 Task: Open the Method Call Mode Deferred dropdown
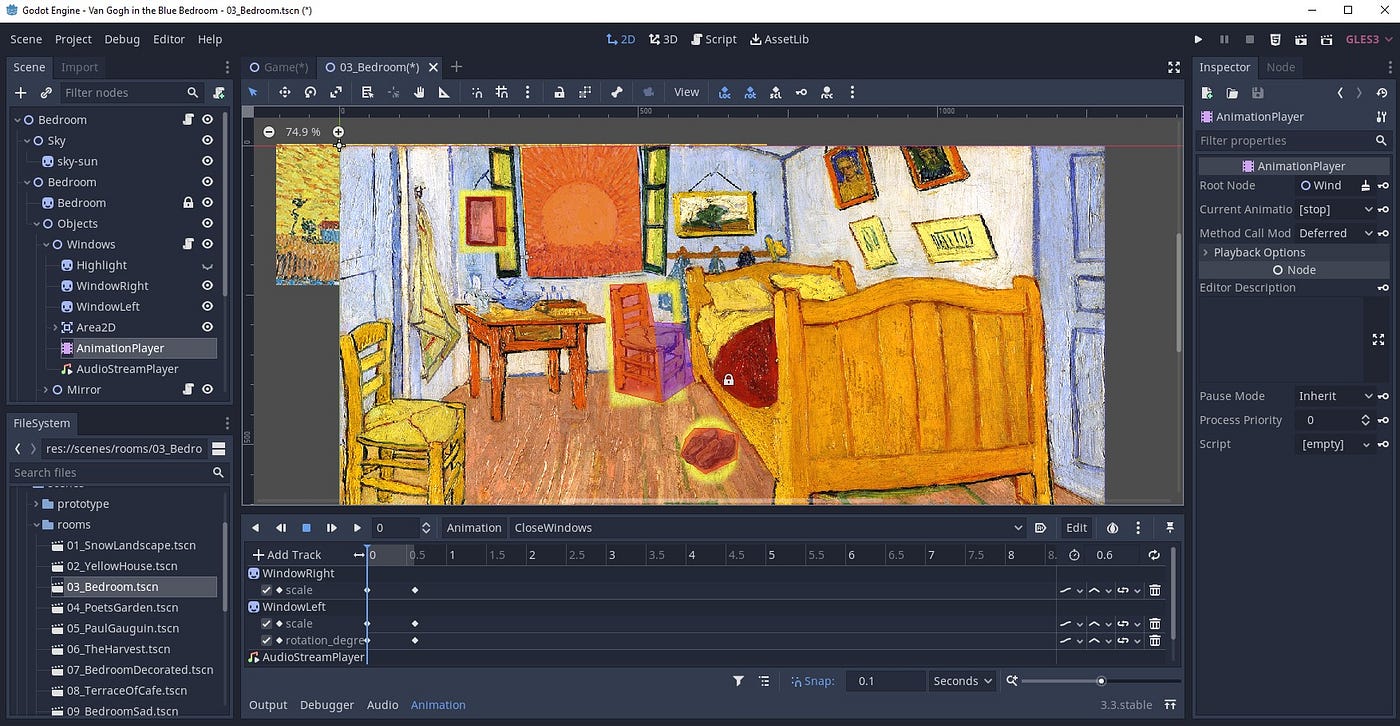click(x=1335, y=233)
